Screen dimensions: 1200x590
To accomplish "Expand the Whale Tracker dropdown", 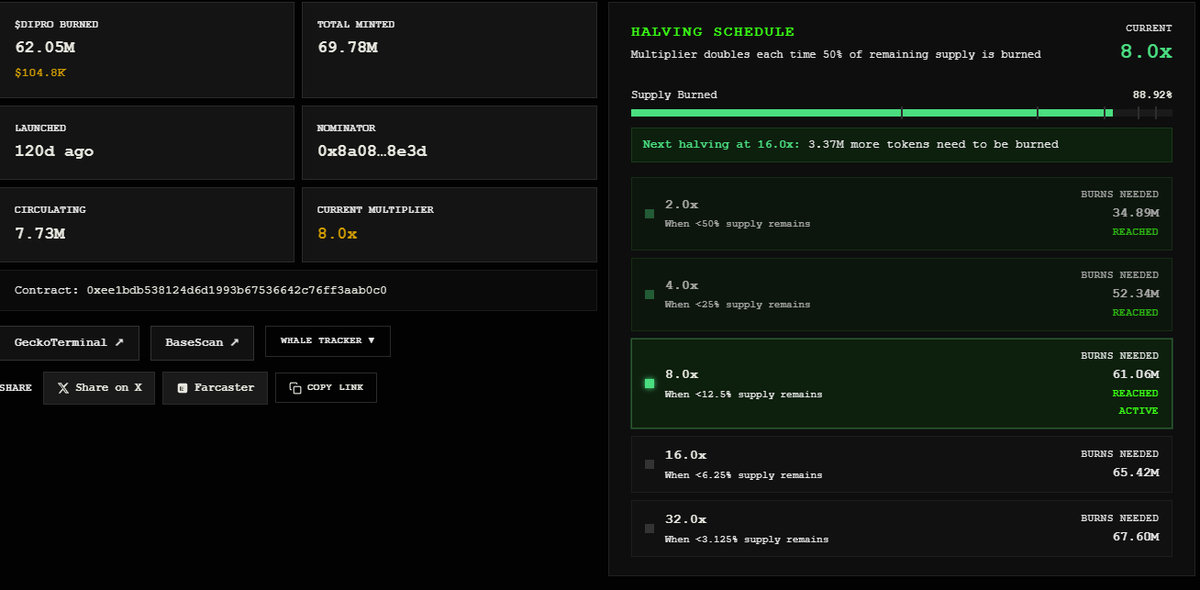I will [328, 341].
